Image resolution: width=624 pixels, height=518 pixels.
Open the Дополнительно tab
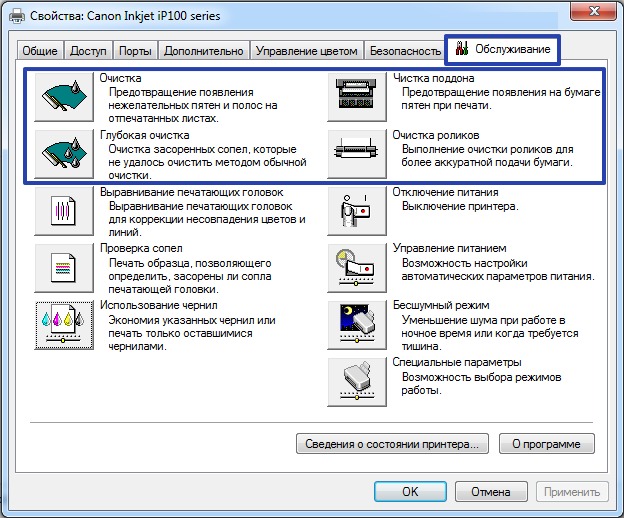pos(204,51)
